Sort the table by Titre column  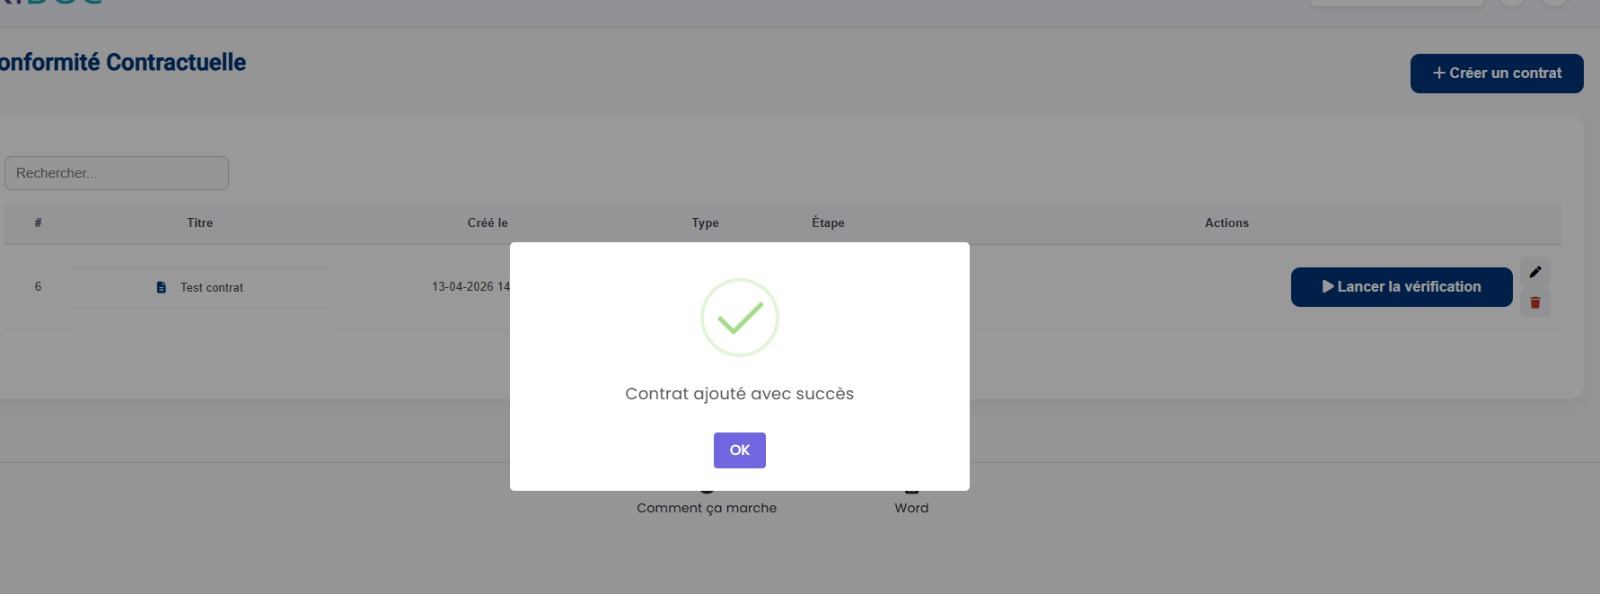(200, 223)
